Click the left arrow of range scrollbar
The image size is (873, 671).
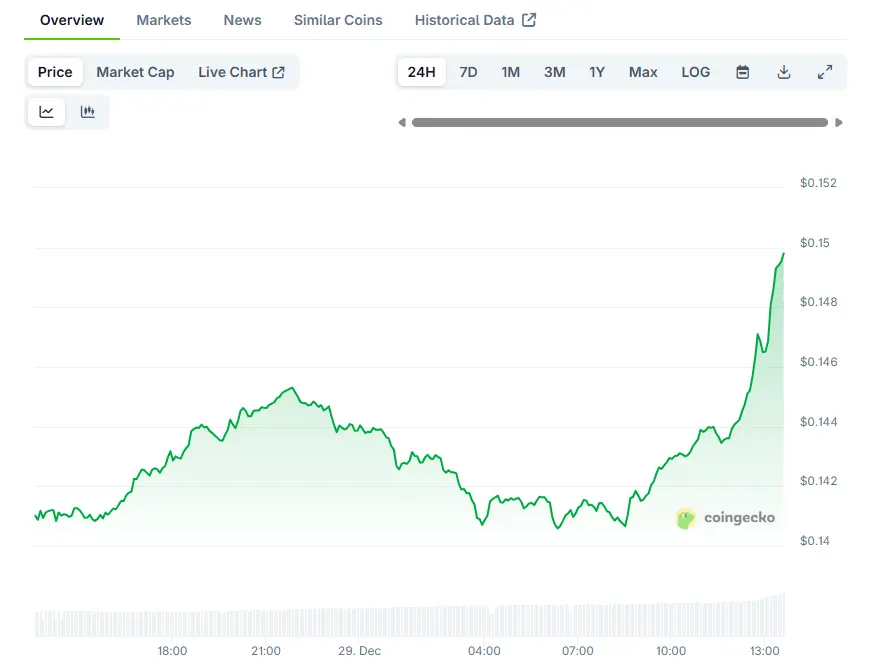[x=402, y=123]
